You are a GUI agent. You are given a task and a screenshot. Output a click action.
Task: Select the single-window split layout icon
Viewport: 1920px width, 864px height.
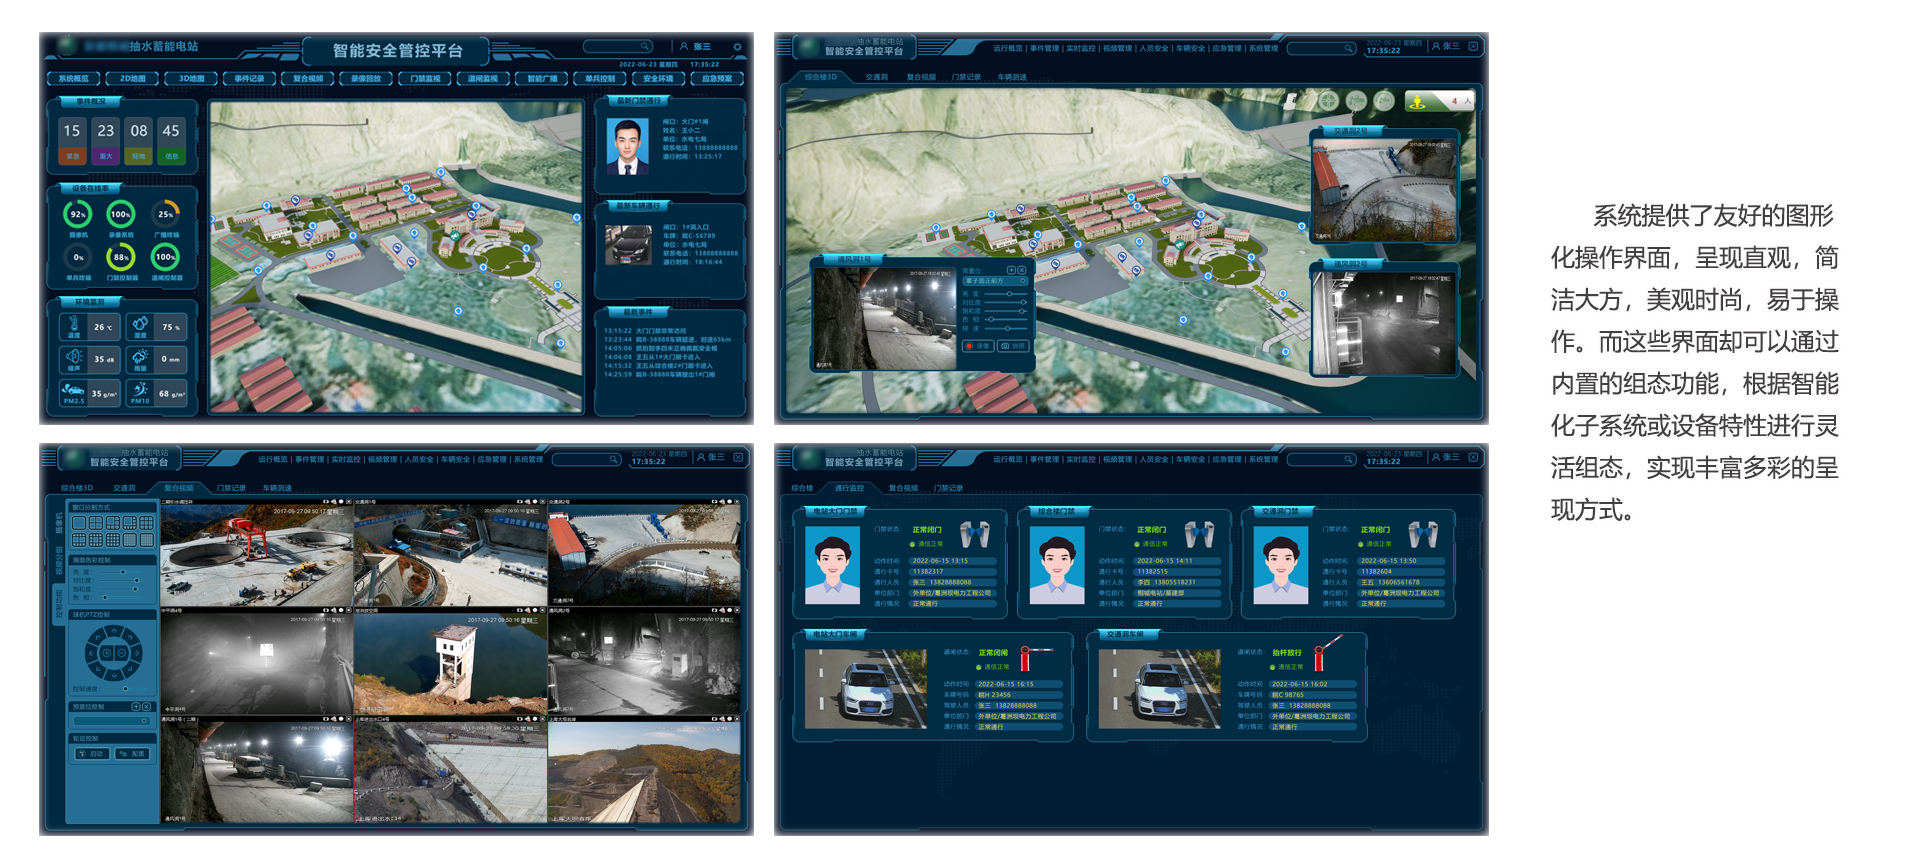[x=79, y=523]
